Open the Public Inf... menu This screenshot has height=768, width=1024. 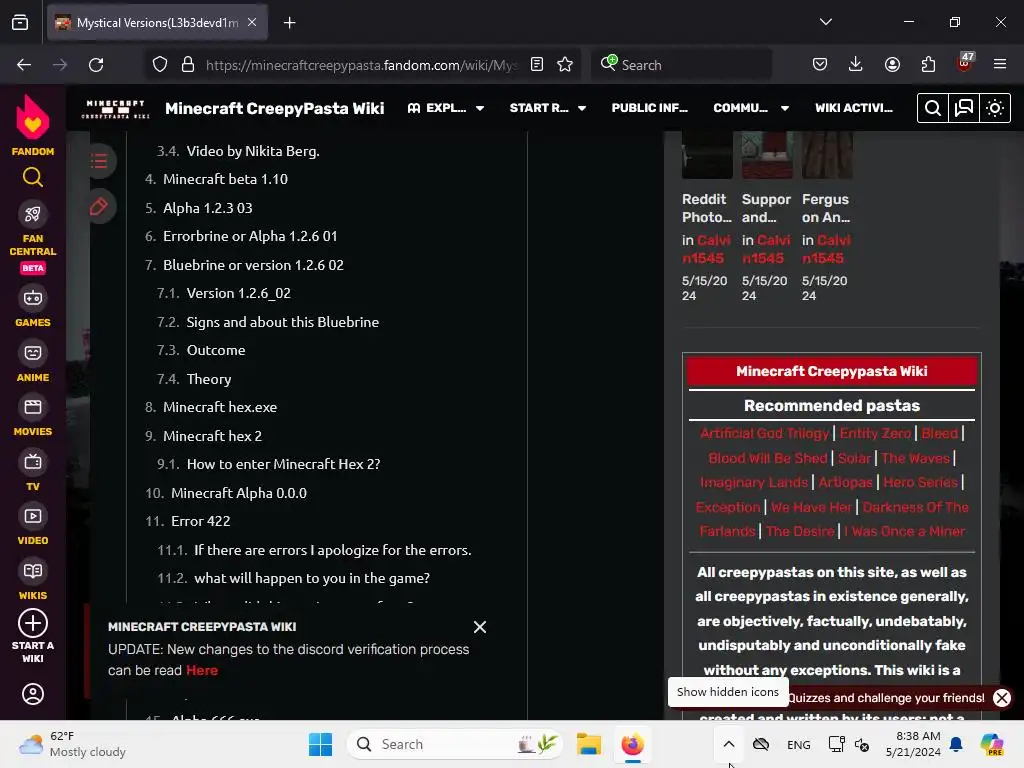coord(650,108)
